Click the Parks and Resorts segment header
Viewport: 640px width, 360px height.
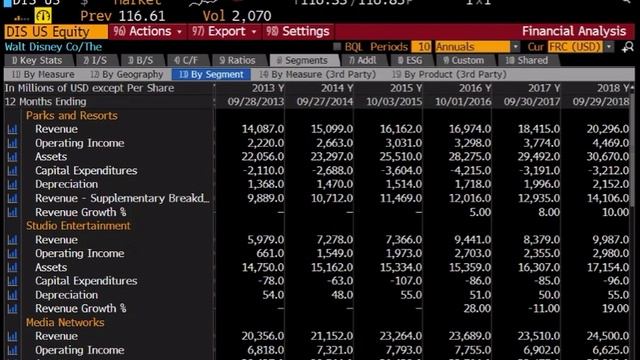(x=72, y=116)
